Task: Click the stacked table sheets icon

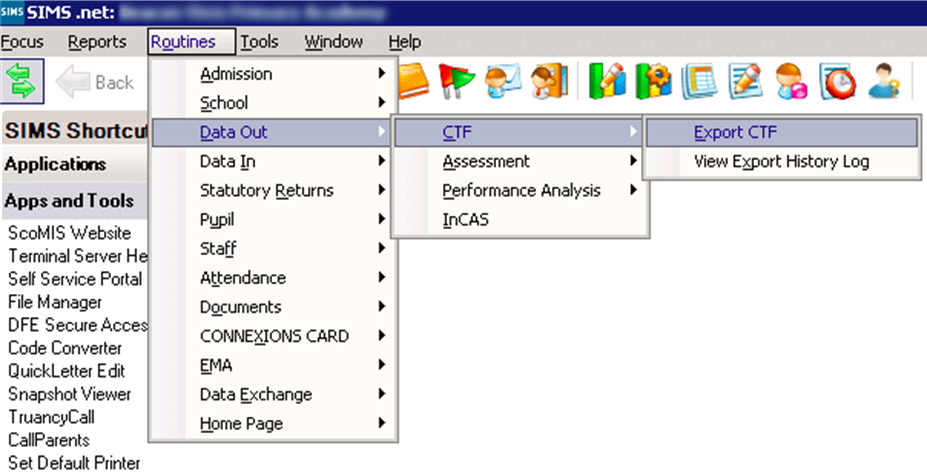Action: [699, 82]
